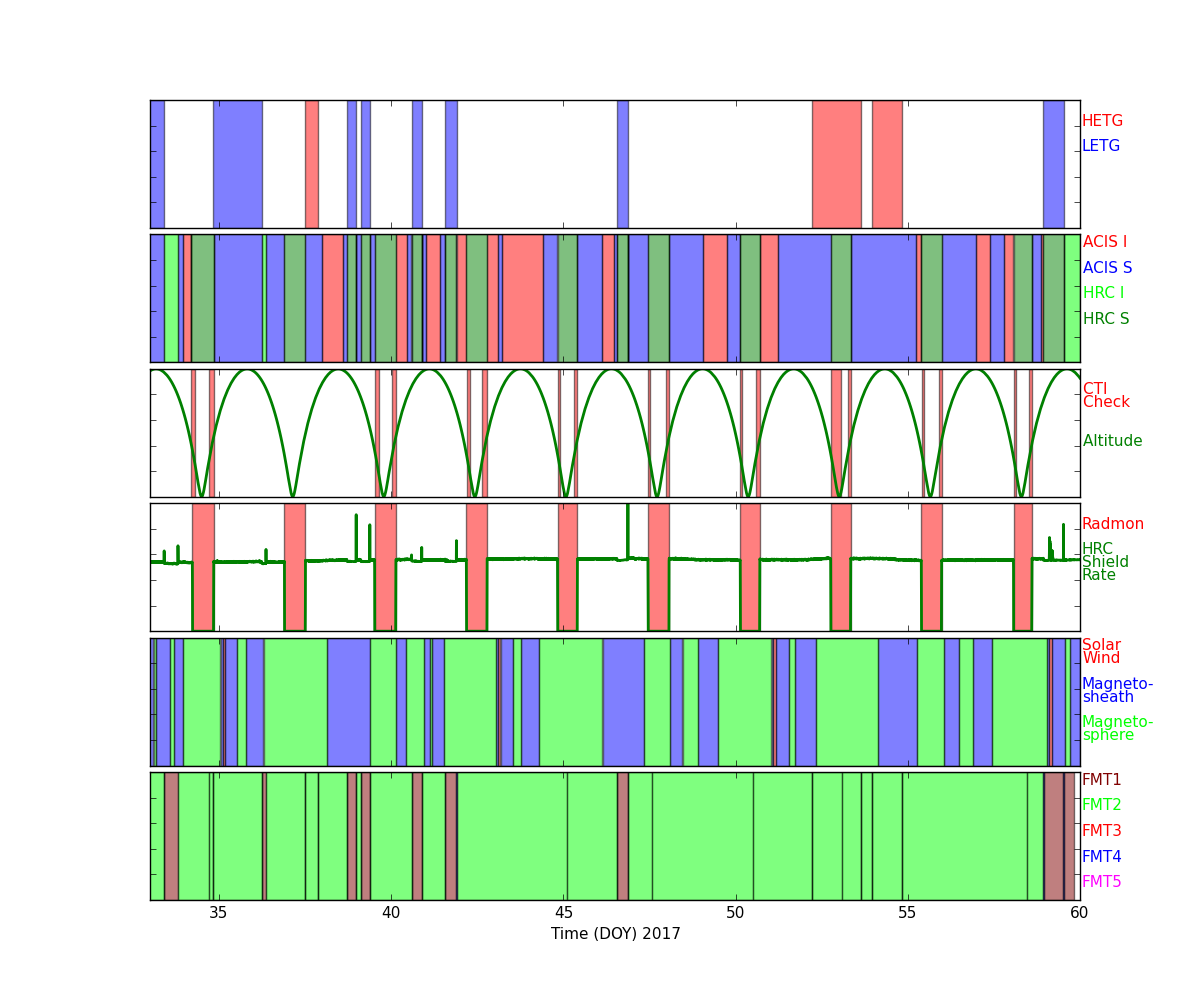
Task: Select the ACIS S legend label
Action: coord(1106,268)
